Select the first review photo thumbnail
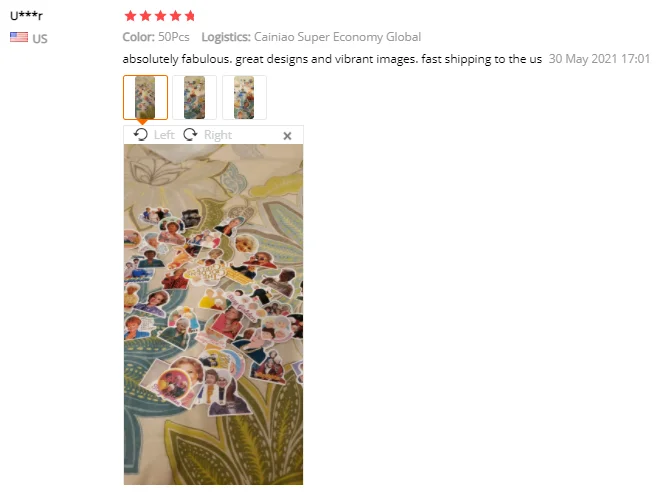The image size is (666, 493). pyautogui.click(x=145, y=97)
